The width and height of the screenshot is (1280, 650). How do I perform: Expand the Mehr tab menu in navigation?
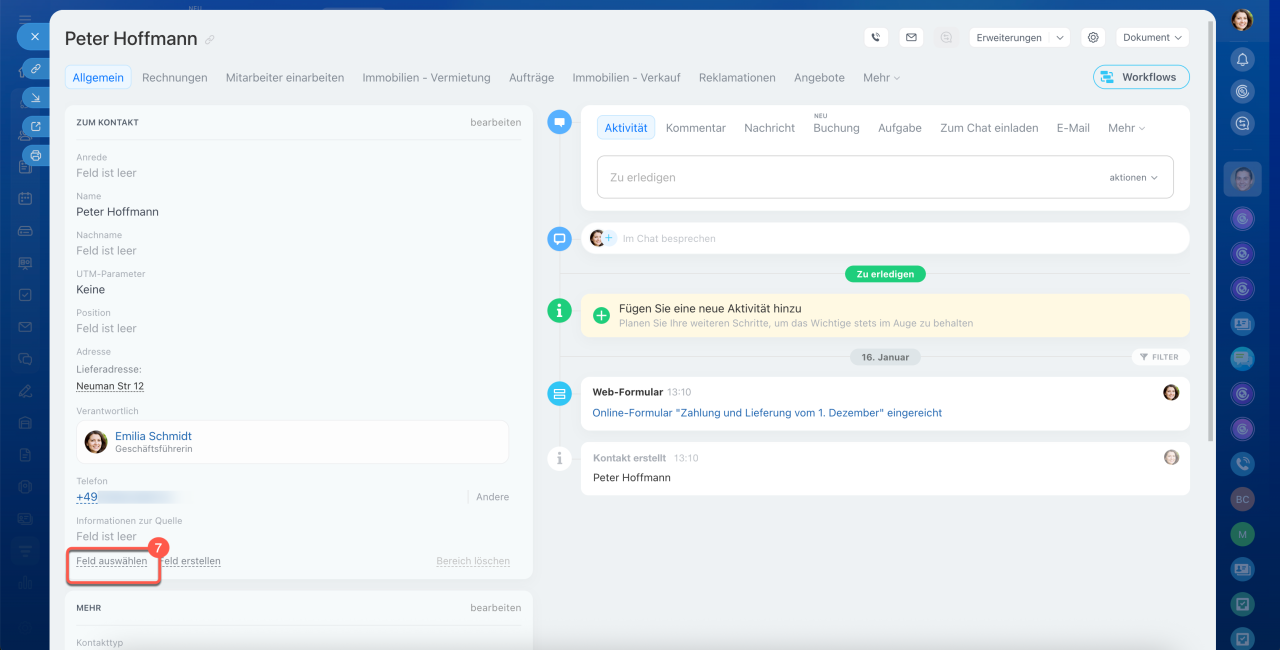pyautogui.click(x=881, y=77)
